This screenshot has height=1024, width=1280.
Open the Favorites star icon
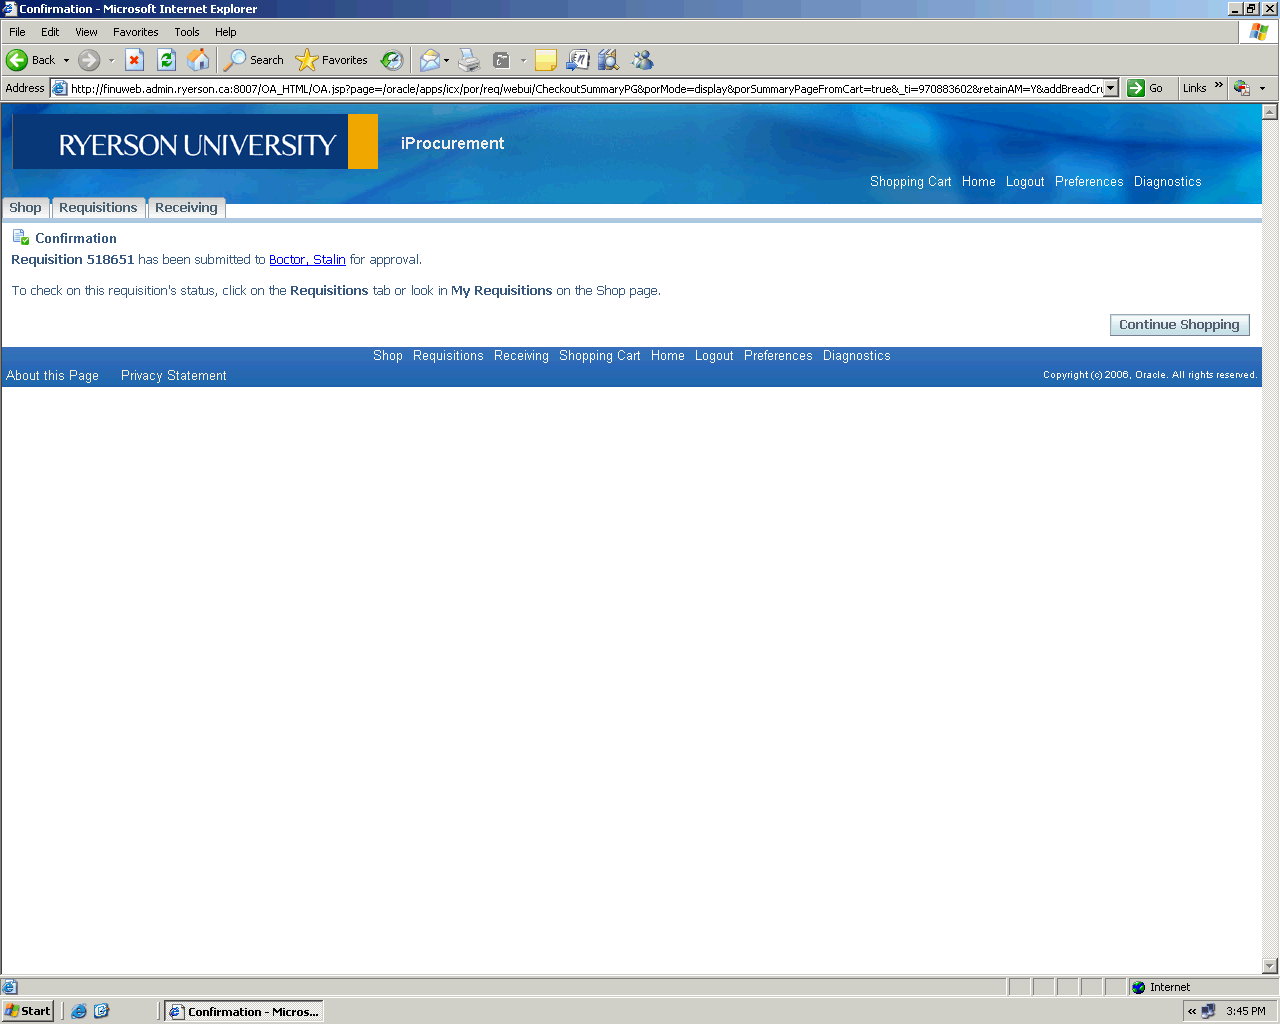307,60
